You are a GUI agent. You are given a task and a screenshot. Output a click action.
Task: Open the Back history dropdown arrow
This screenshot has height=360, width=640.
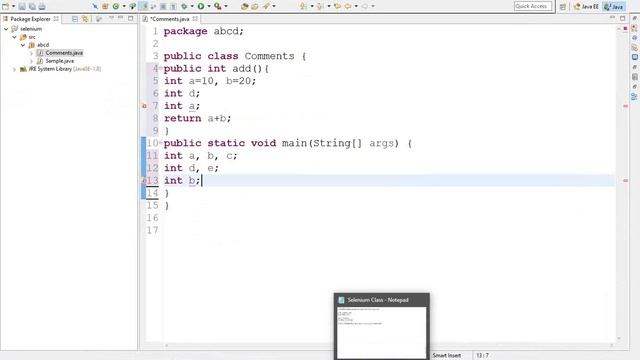356,6
